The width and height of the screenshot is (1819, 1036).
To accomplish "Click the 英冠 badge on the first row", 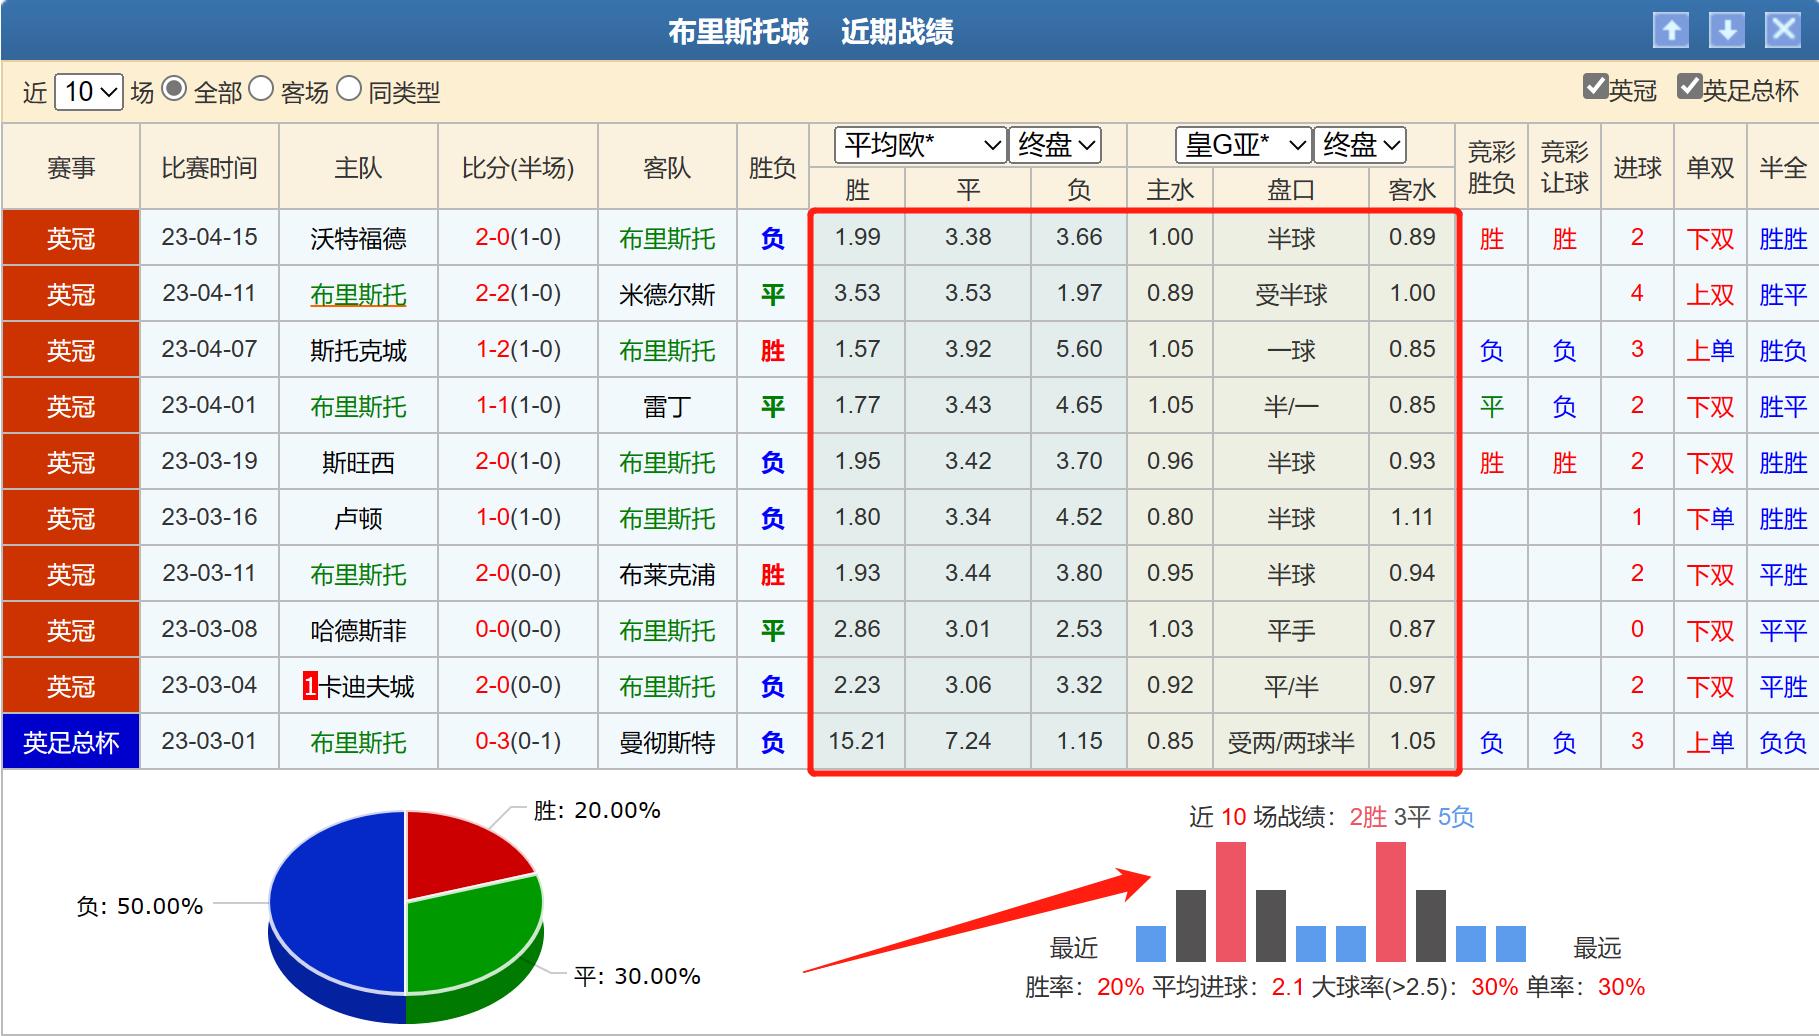I will pos(70,238).
